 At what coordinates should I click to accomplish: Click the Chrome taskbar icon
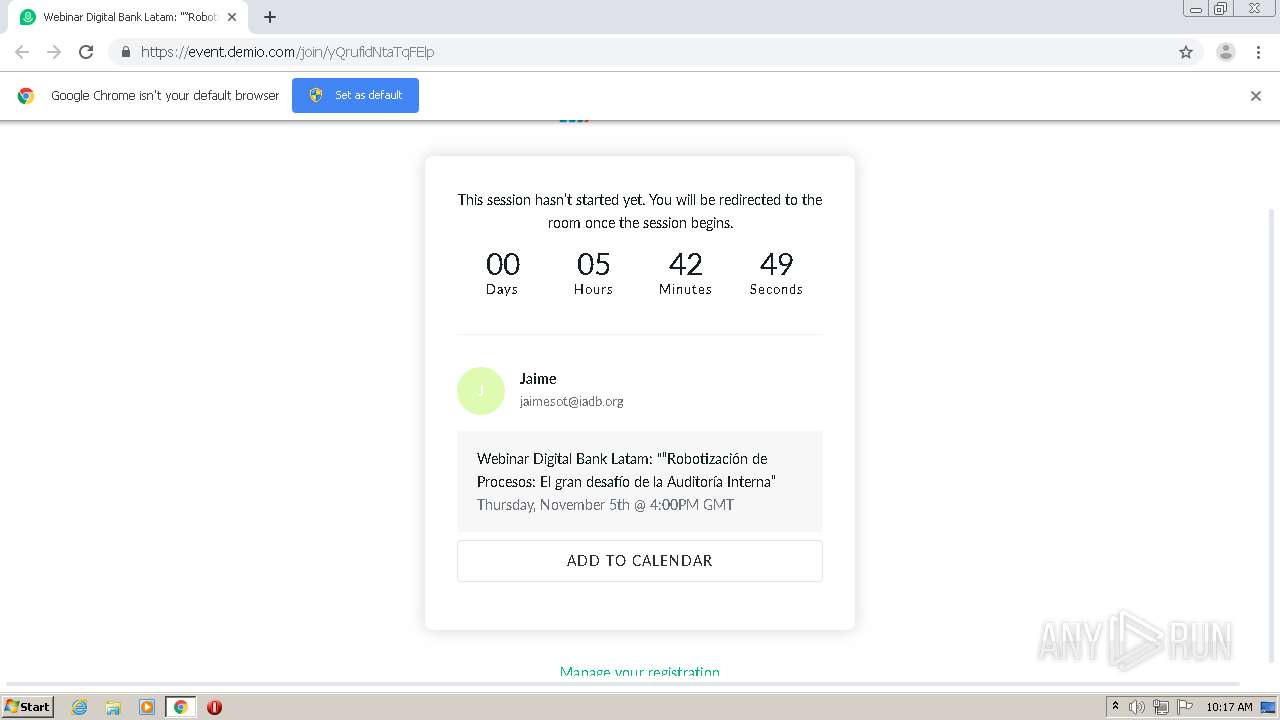(x=180, y=707)
